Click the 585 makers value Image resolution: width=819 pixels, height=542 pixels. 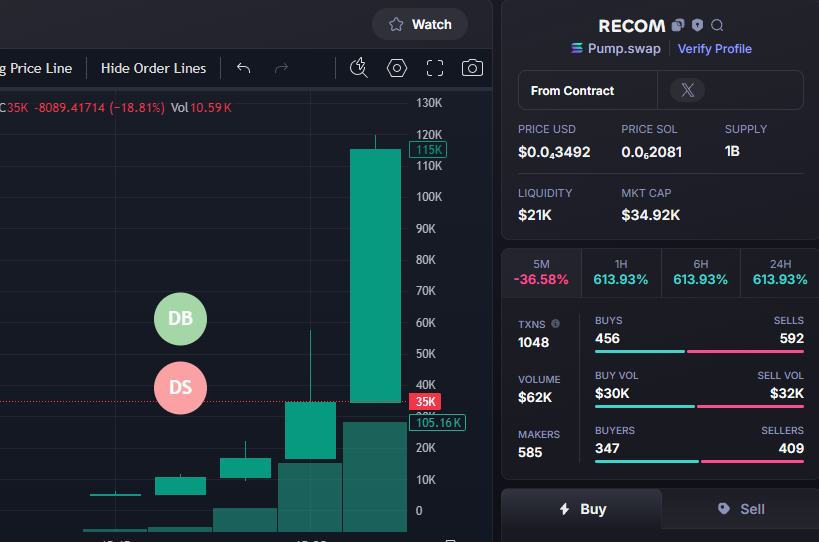pyautogui.click(x=530, y=452)
